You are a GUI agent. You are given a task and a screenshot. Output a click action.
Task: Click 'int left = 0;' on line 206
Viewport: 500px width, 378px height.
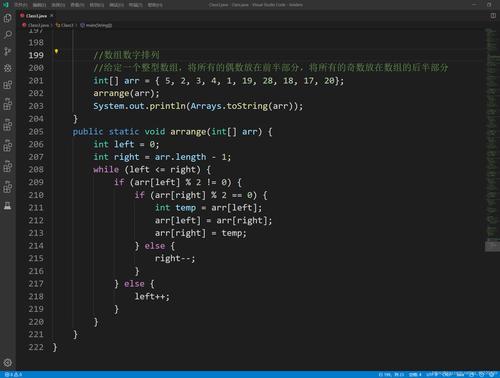click(x=126, y=144)
